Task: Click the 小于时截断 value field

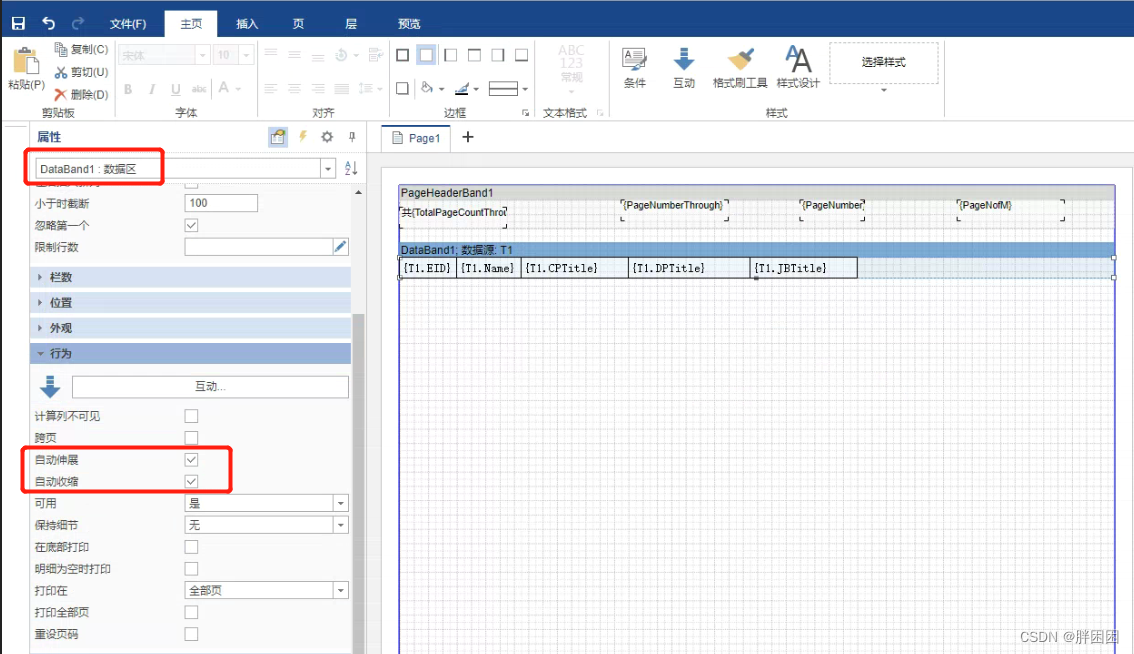Action: tap(221, 203)
